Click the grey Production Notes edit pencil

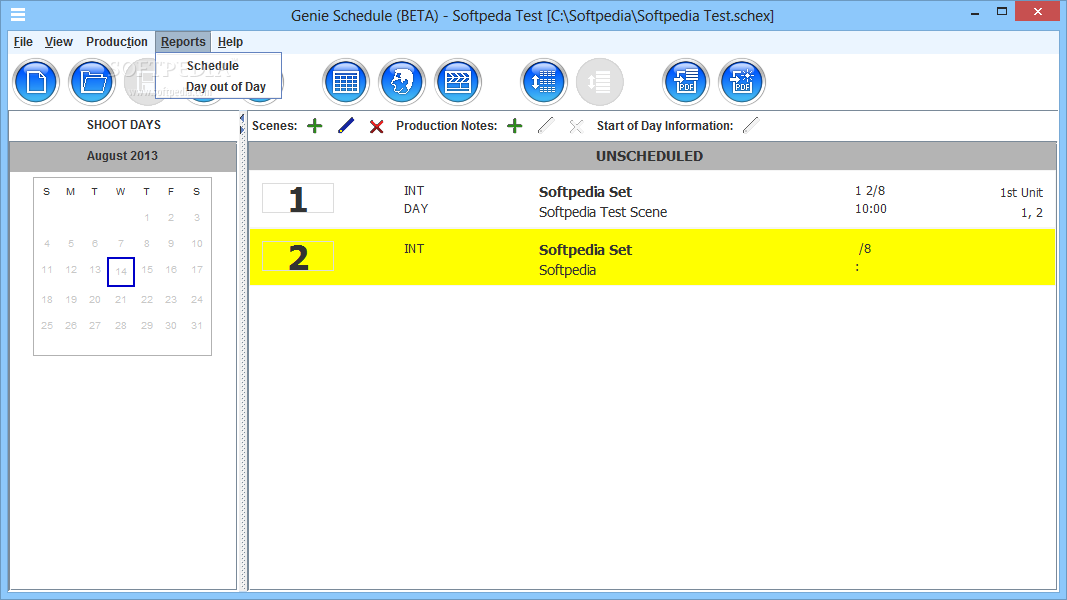click(x=546, y=126)
